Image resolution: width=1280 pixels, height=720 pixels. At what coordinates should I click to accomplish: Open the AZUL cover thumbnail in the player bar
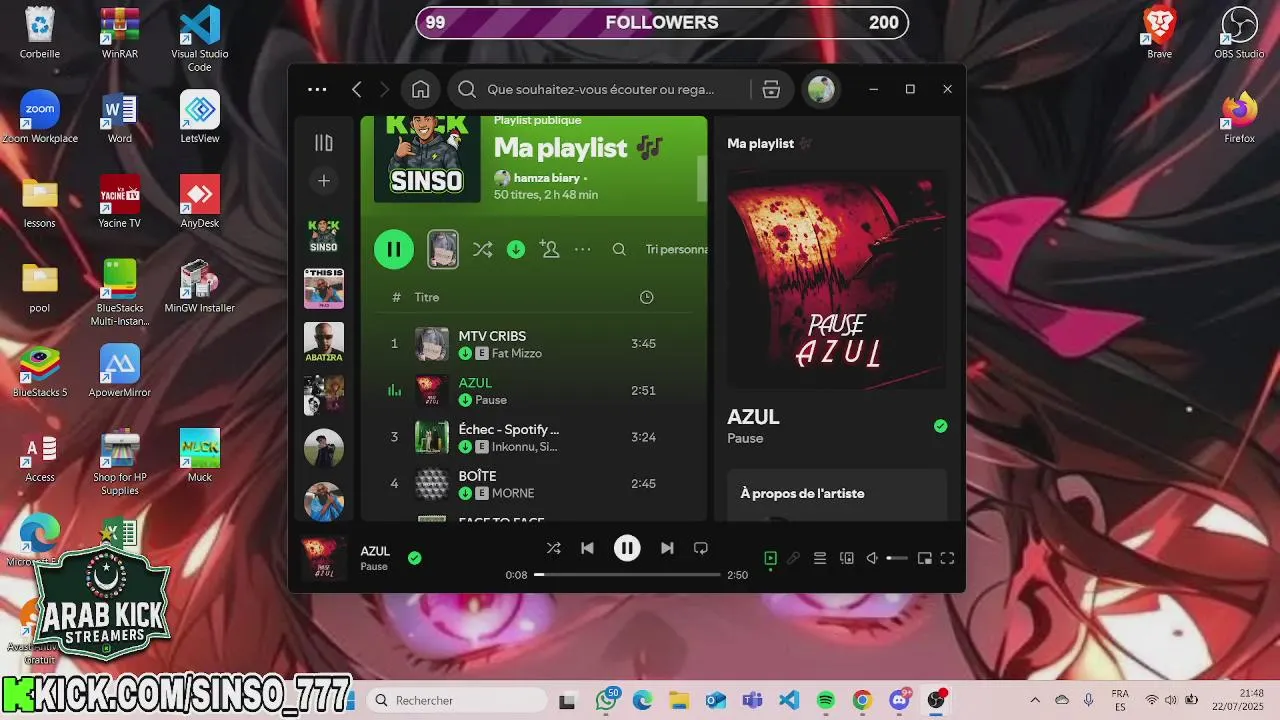tap(324, 559)
